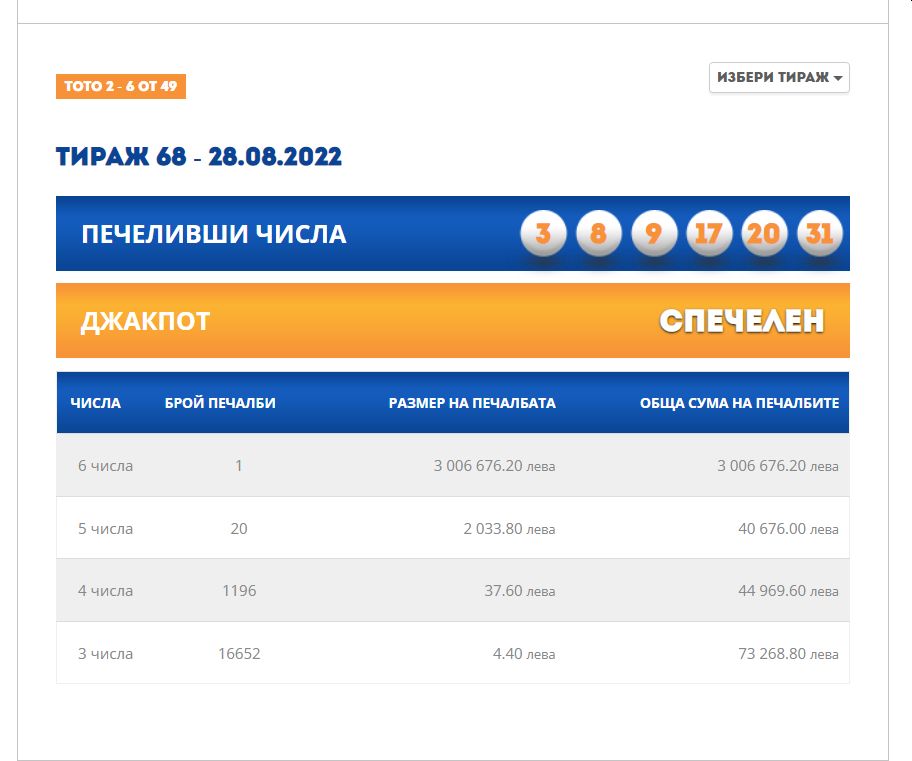Click the ОБЩА СУМА НА ПЕЧАЛБИТЕ header
The image size is (912, 761).
tap(739, 403)
